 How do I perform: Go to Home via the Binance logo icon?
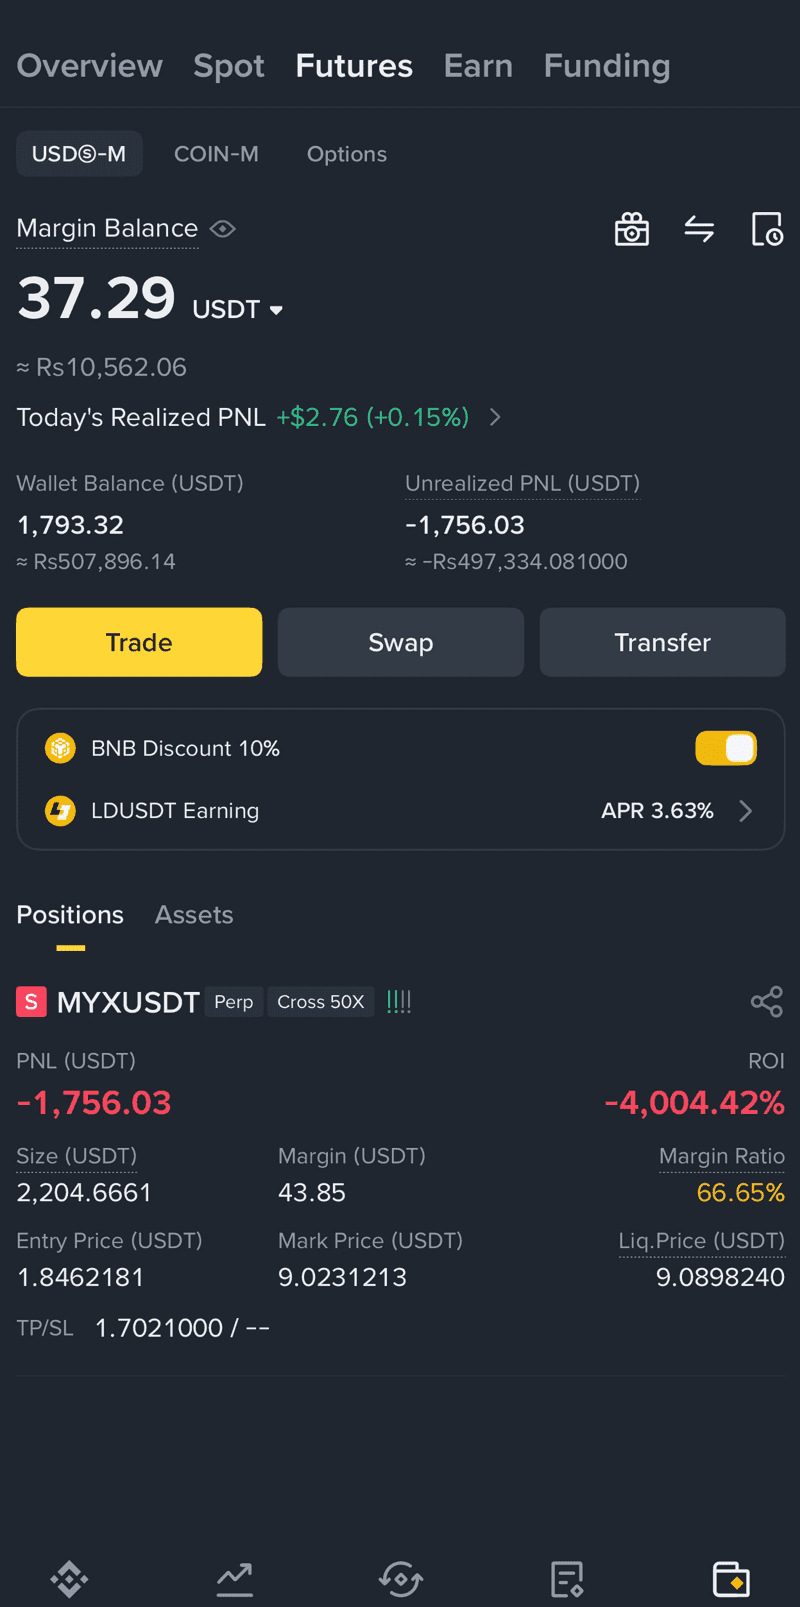pyautogui.click(x=69, y=1579)
